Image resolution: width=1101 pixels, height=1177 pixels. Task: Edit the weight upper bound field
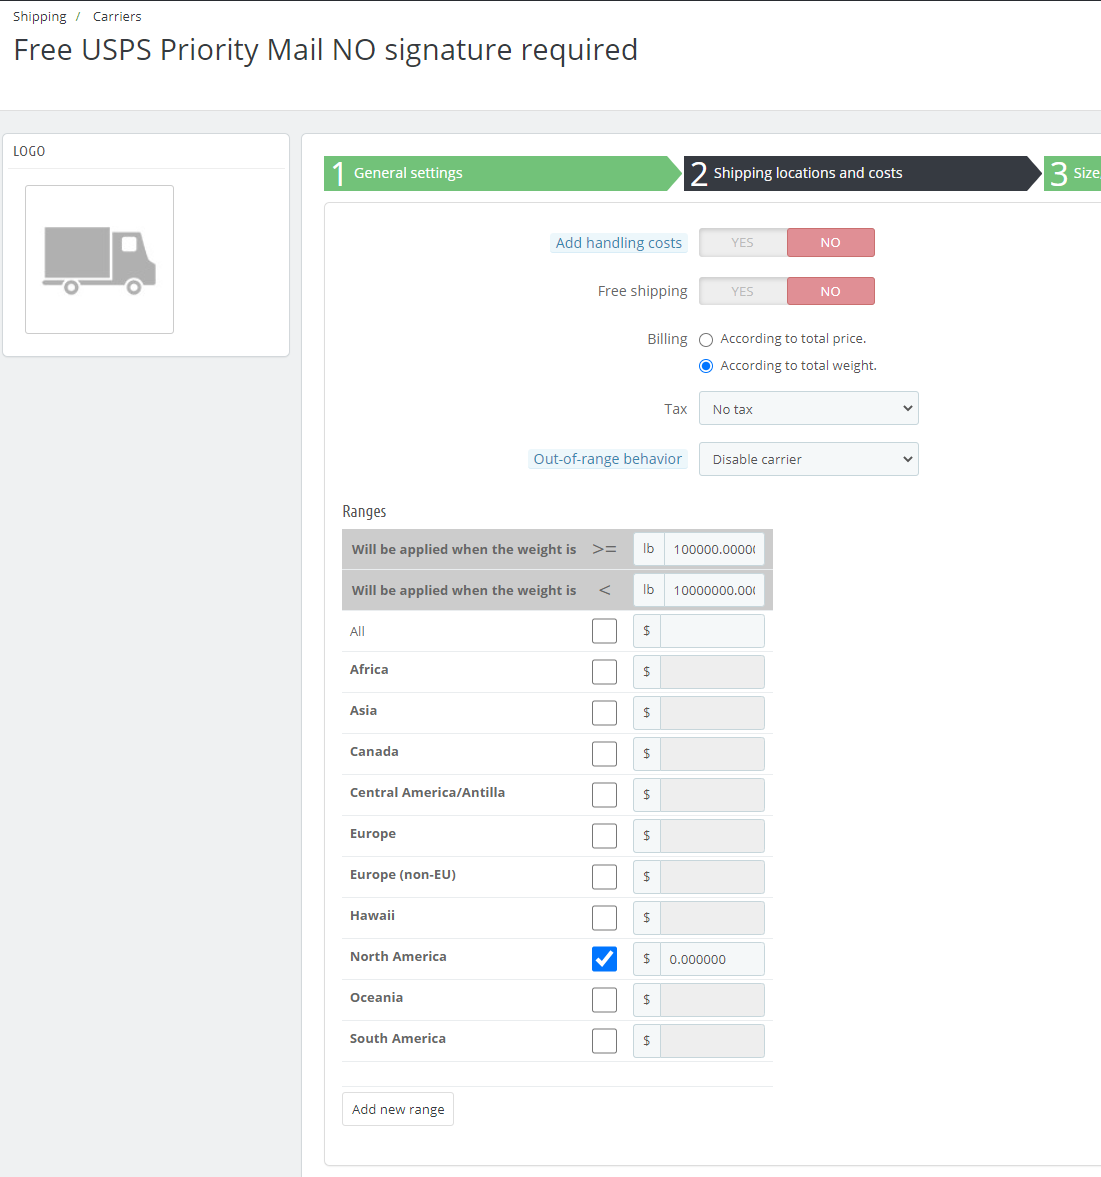point(714,590)
